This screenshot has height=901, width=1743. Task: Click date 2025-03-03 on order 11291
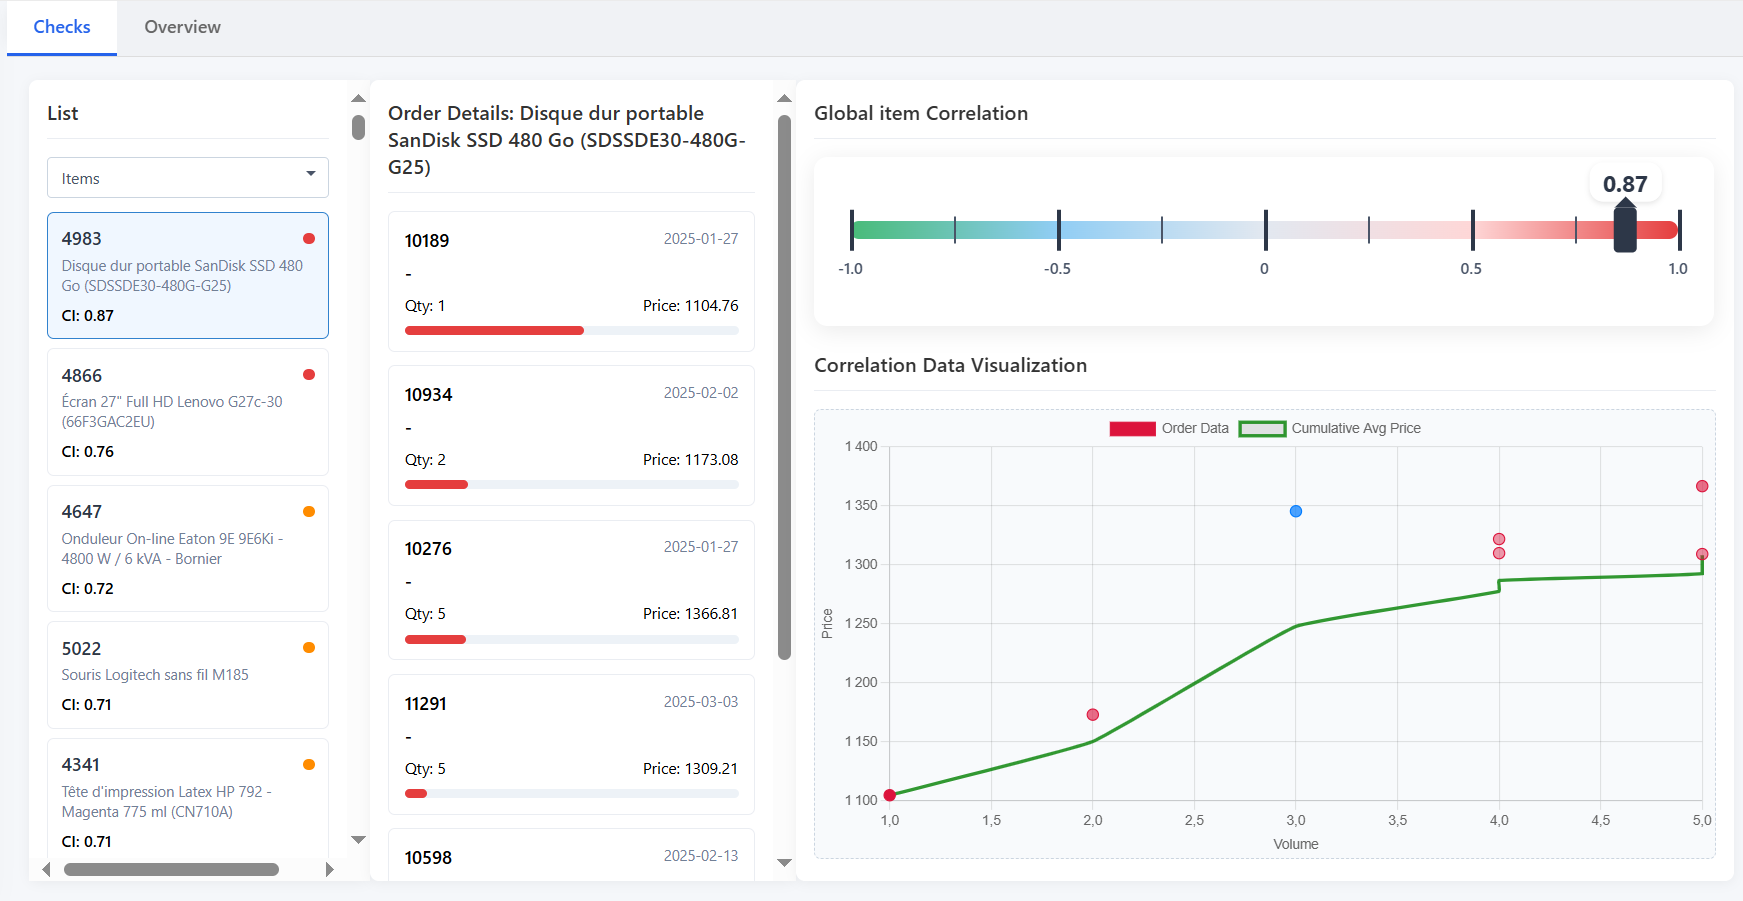point(701,702)
